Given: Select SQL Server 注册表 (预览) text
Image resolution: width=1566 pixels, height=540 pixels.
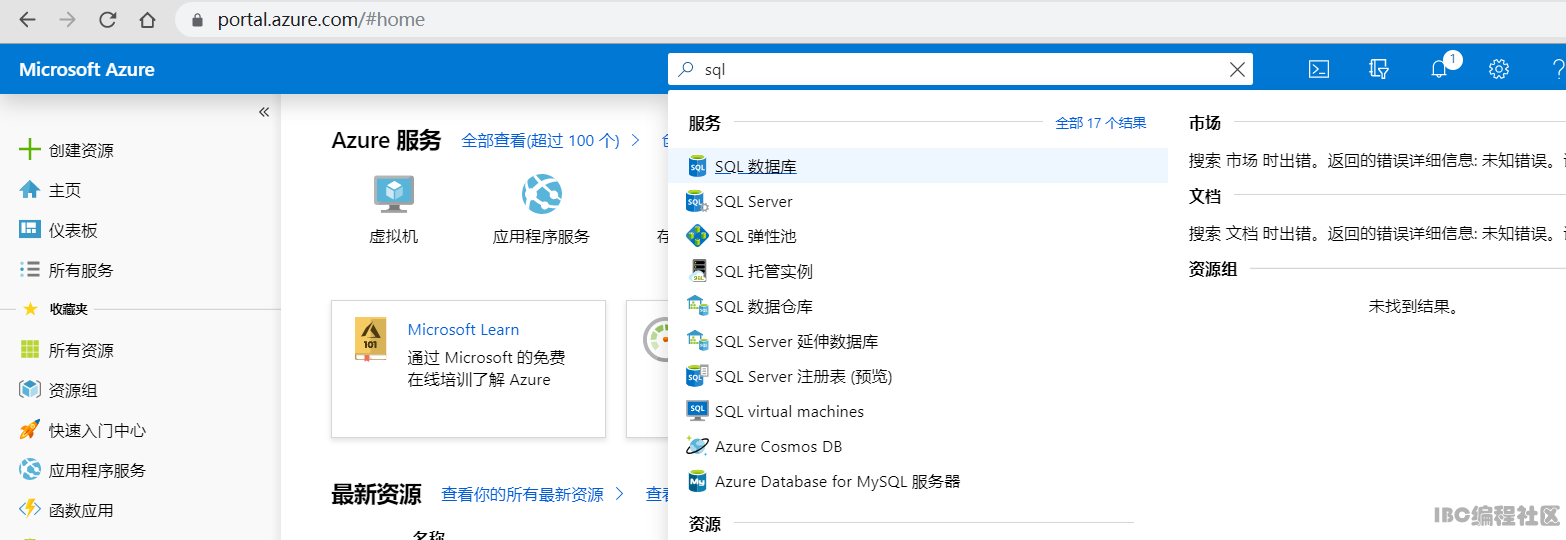Looking at the screenshot, I should [804, 377].
